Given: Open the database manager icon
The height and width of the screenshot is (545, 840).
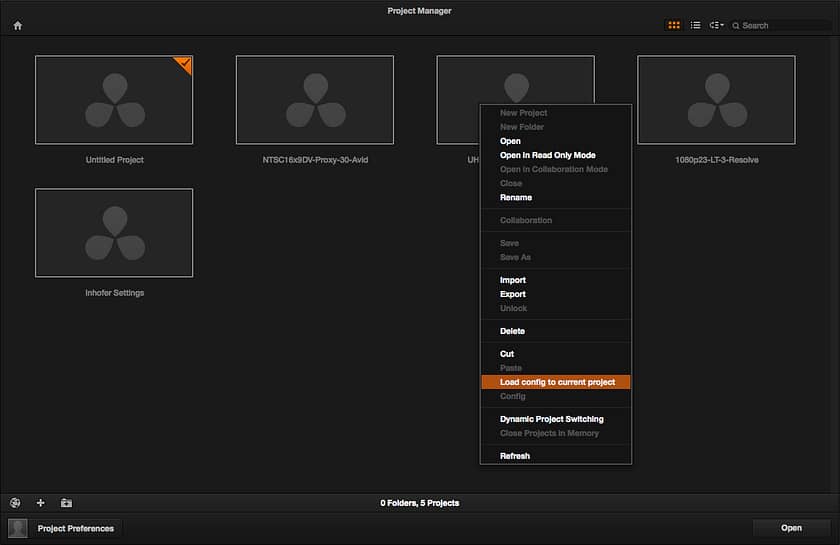Looking at the screenshot, I should [x=15, y=503].
